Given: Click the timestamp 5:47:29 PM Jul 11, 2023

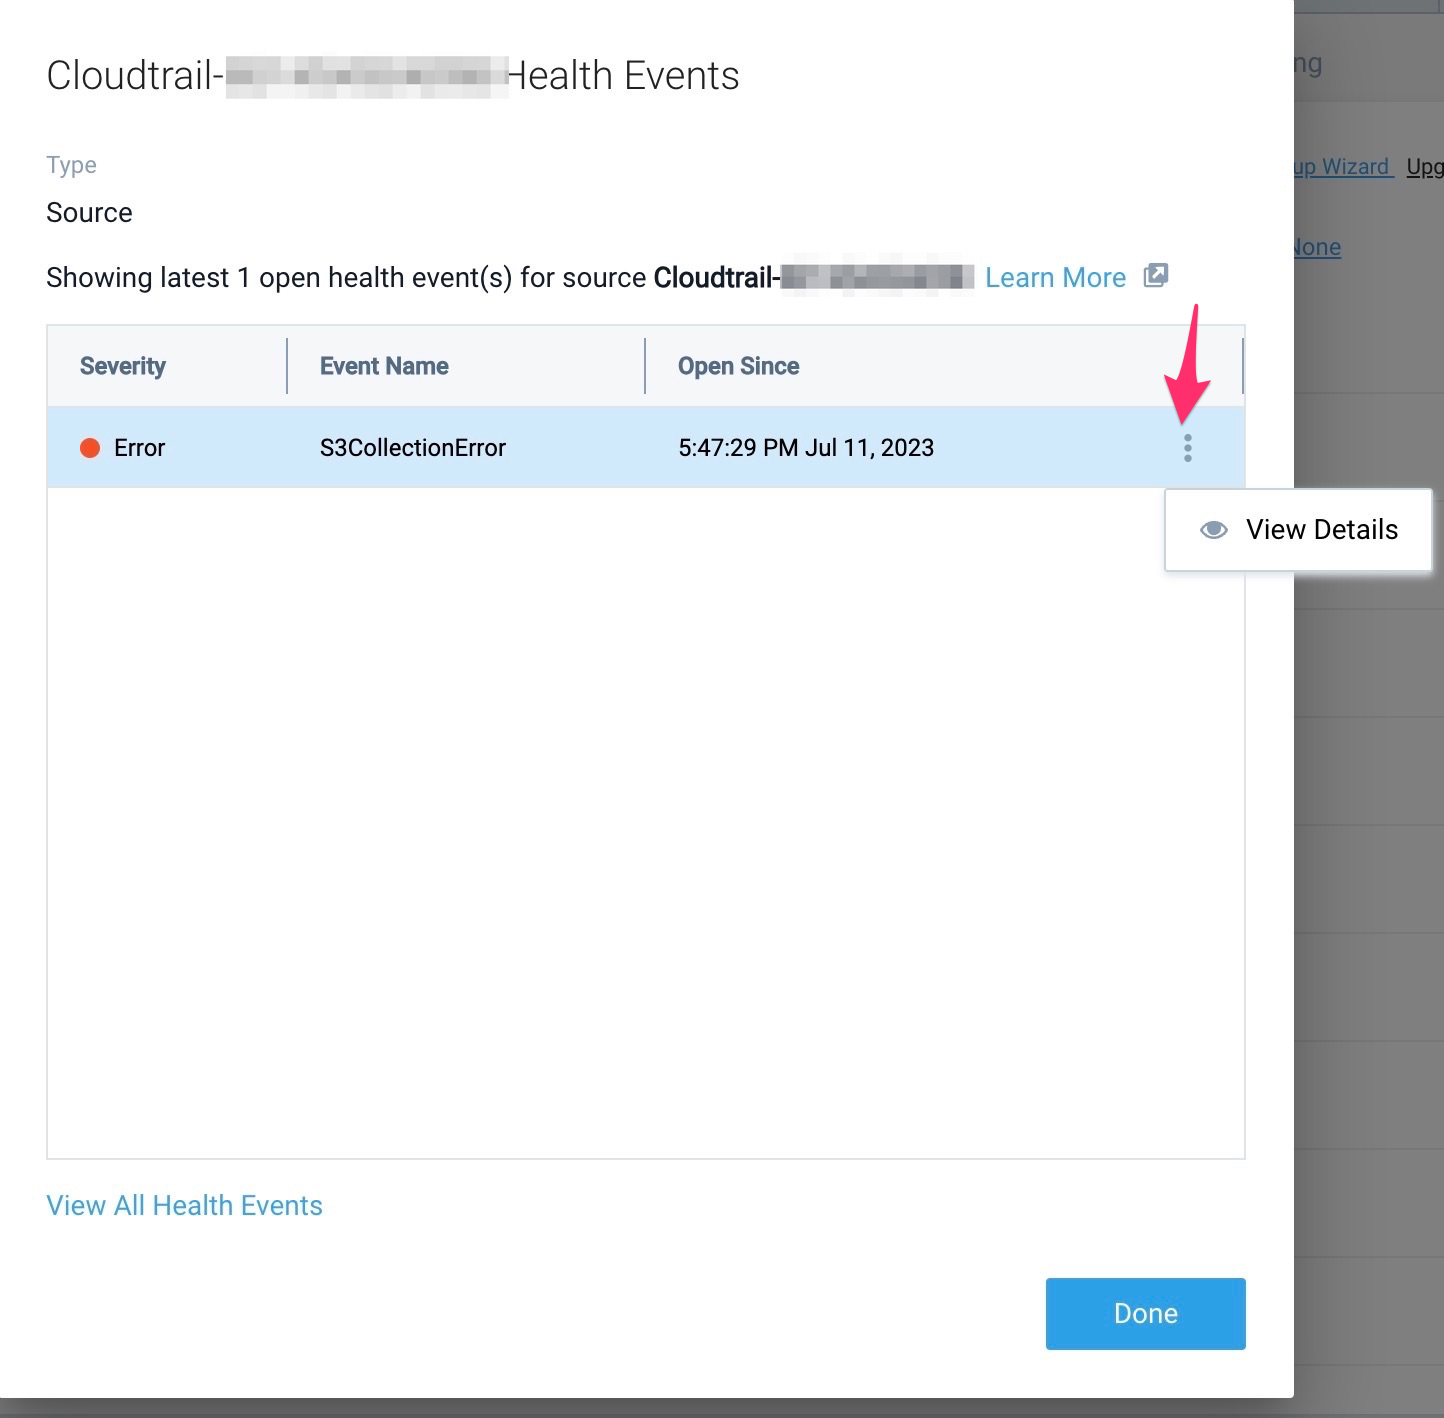Looking at the screenshot, I should 805,448.
